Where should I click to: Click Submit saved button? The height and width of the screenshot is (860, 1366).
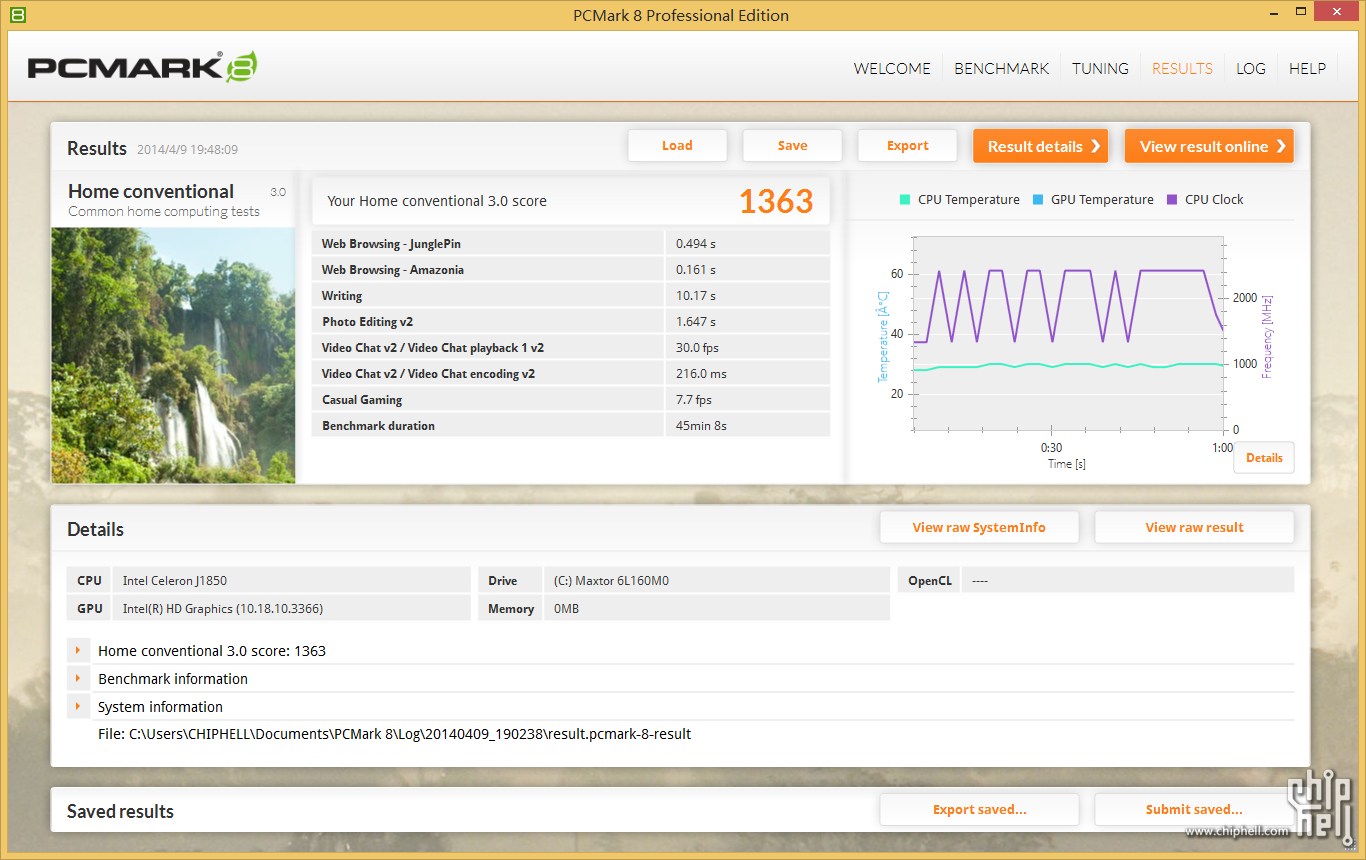tap(1194, 809)
